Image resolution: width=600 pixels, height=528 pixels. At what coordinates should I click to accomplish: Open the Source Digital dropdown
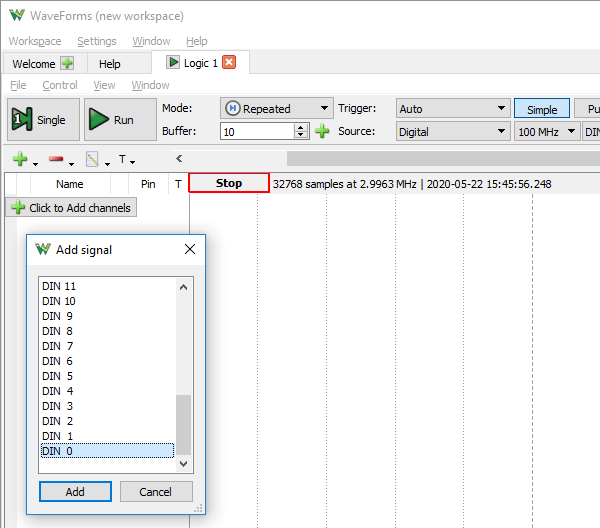point(453,132)
